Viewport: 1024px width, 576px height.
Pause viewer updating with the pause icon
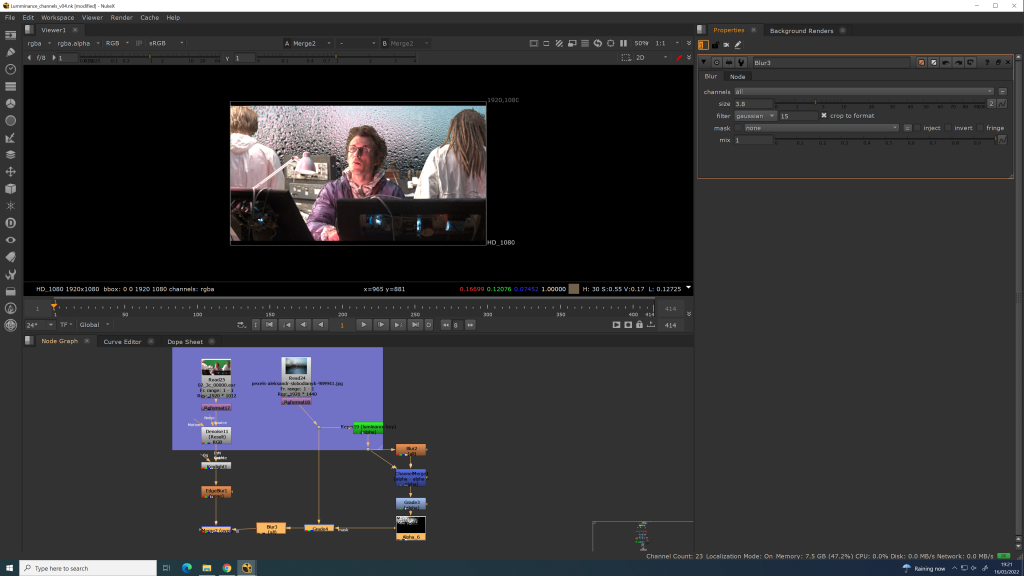click(x=624, y=43)
